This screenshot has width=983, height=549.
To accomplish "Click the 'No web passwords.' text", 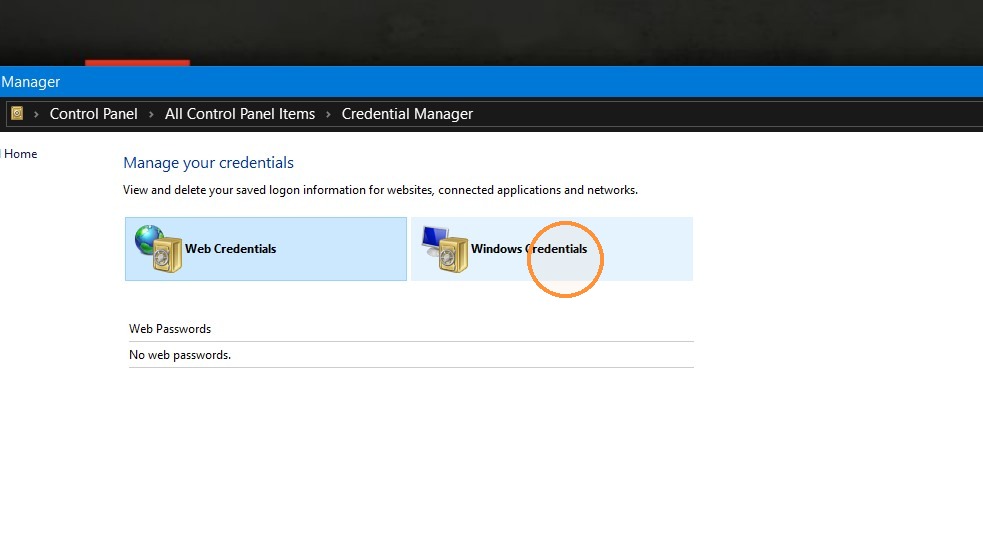I will [x=180, y=355].
